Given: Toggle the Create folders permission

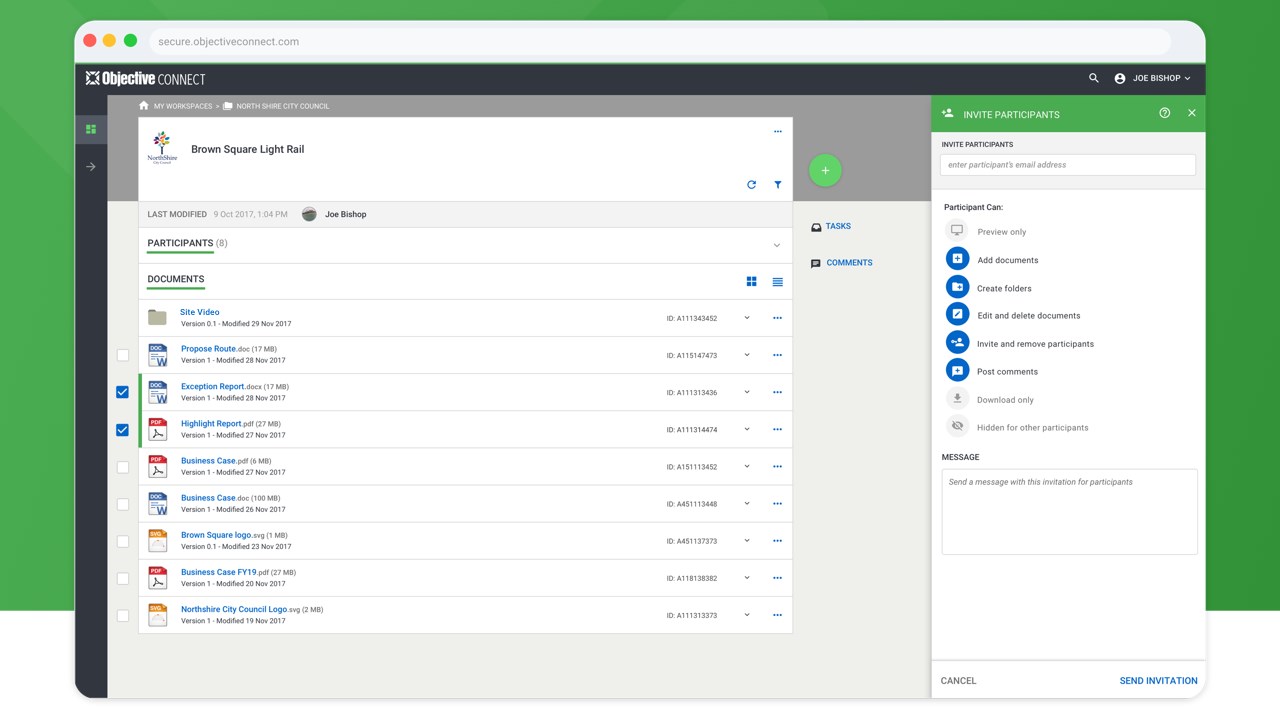Looking at the screenshot, I should 957,287.
